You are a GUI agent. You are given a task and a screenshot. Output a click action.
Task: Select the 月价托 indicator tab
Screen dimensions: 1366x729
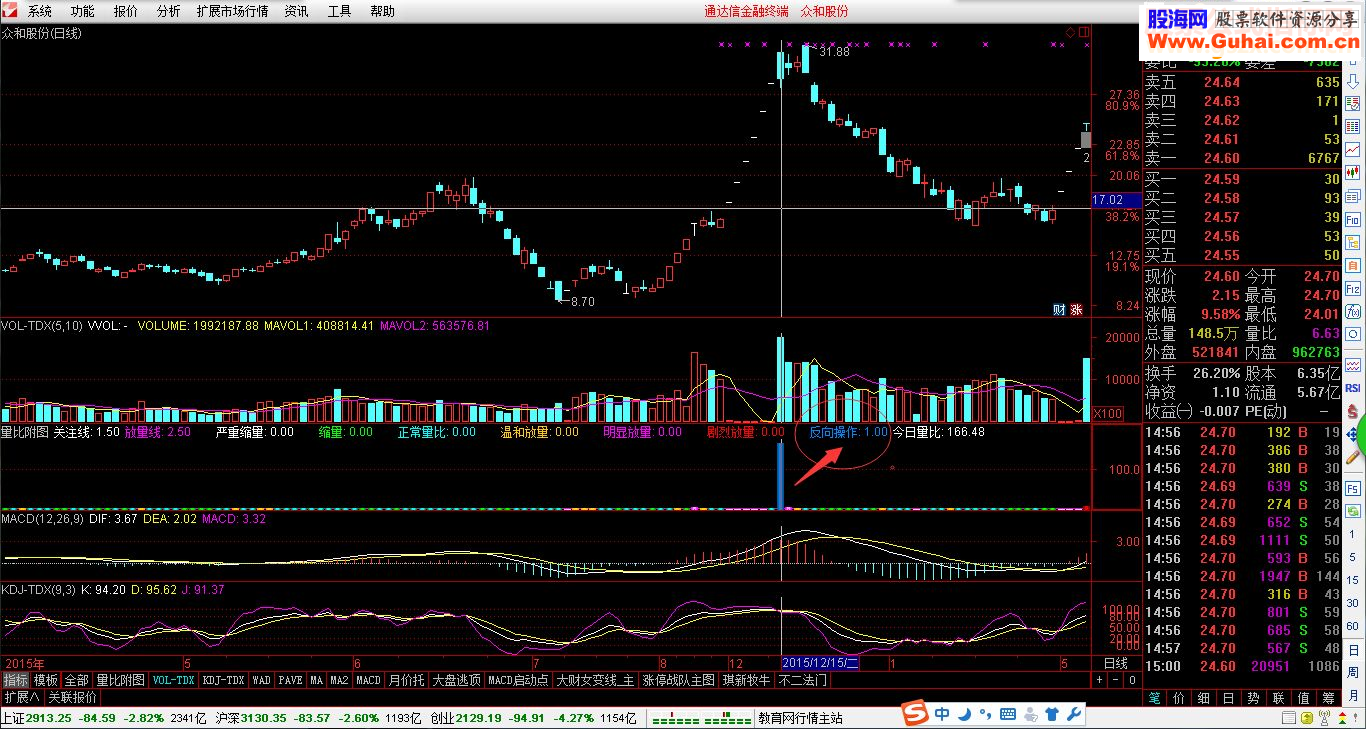(406, 680)
